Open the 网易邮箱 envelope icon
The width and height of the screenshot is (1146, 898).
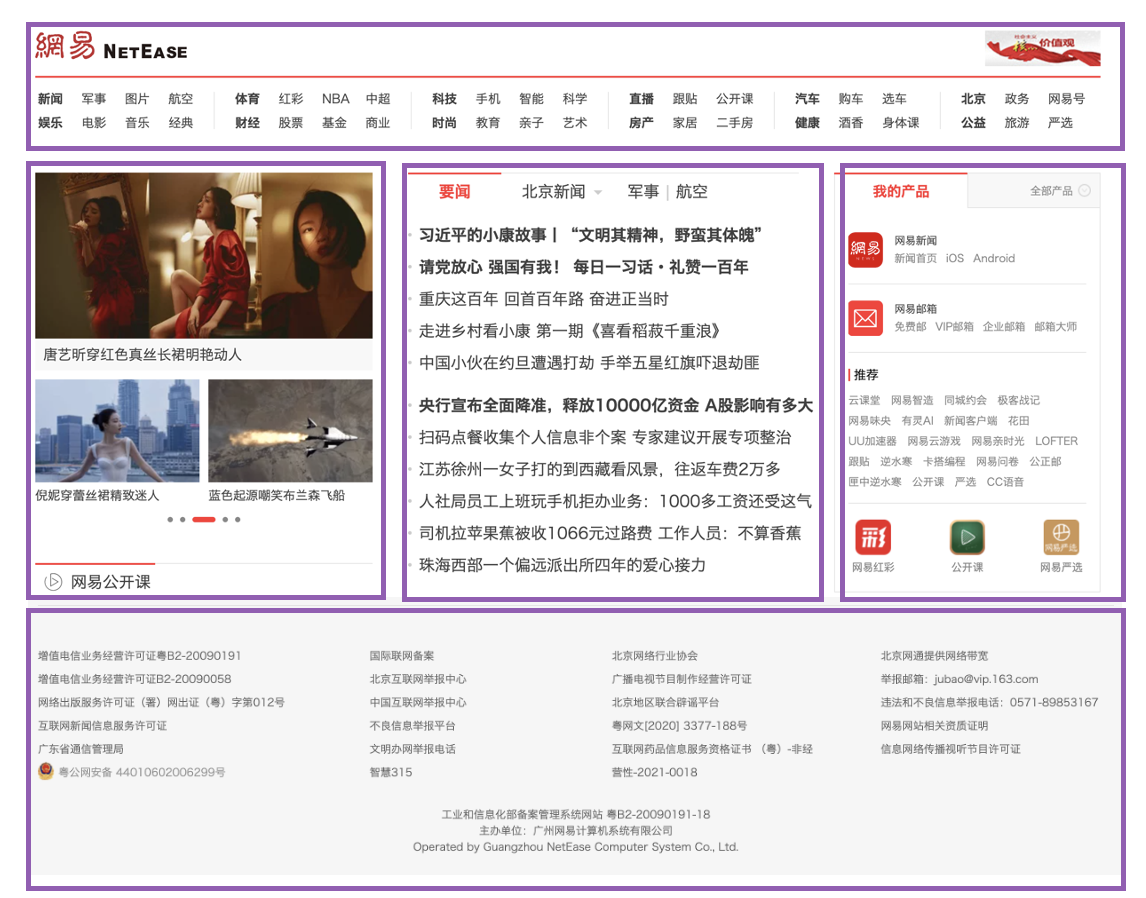click(865, 318)
